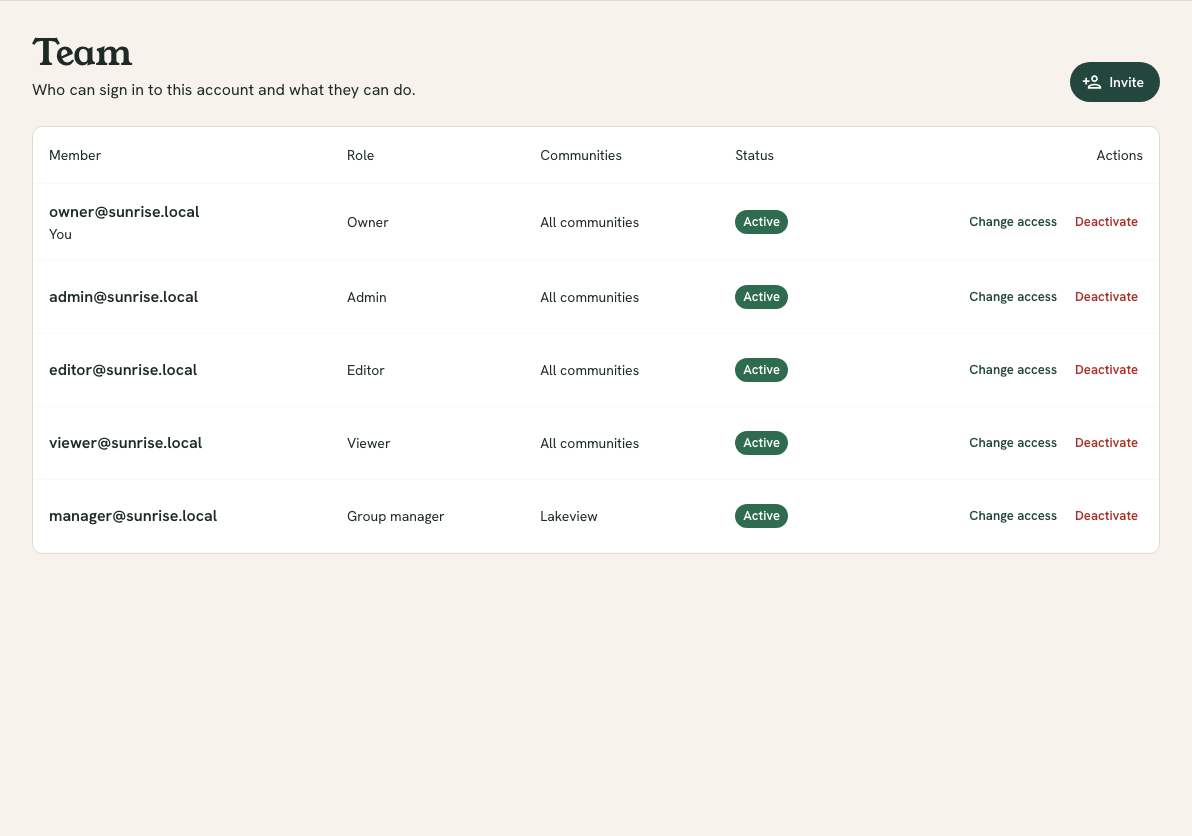The width and height of the screenshot is (1192, 836).
Task: Deactivate viewer@sunrise.local
Action: (x=1106, y=443)
